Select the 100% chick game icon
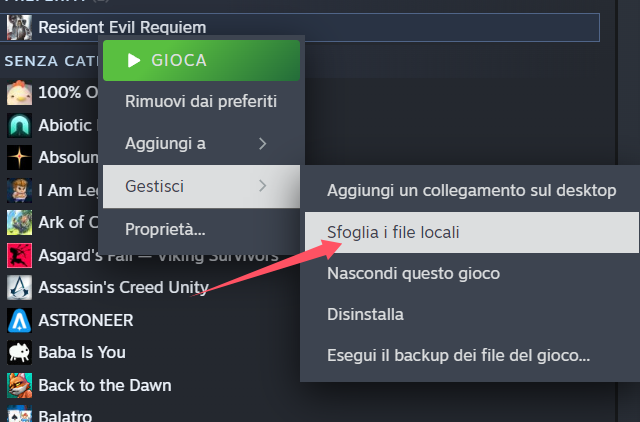Image resolution: width=640 pixels, height=422 pixels. [19, 93]
